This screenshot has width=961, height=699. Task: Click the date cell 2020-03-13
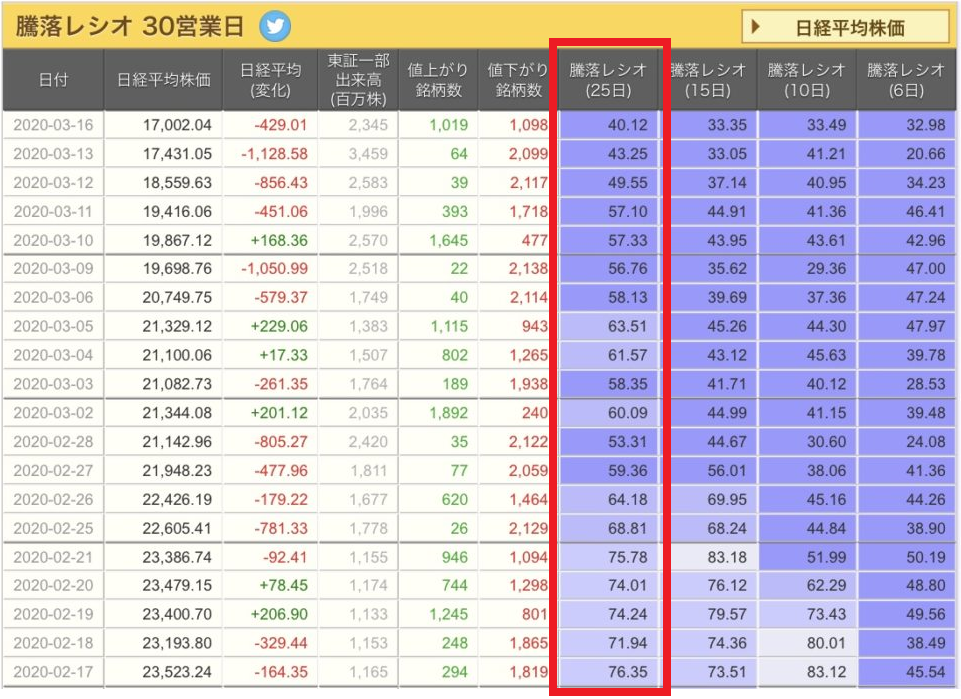tap(53, 154)
